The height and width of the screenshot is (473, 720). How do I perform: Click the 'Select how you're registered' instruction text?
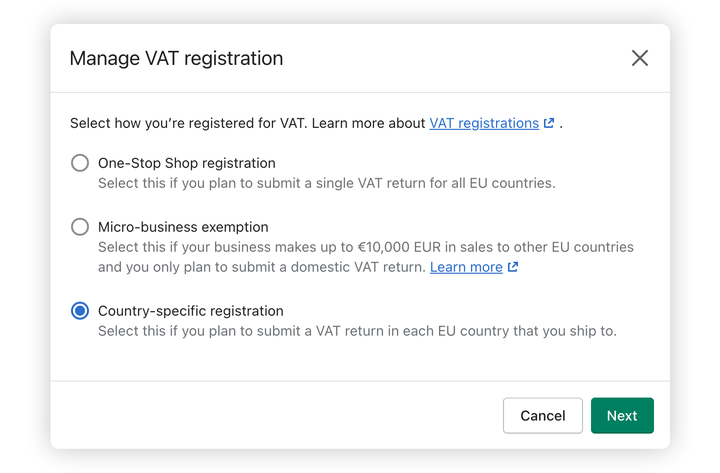tap(189, 123)
